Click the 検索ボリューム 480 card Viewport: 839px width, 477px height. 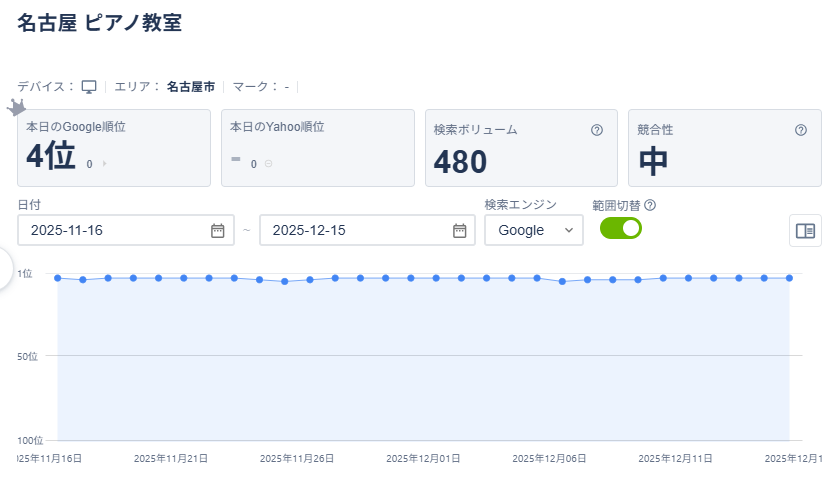[x=520, y=147]
